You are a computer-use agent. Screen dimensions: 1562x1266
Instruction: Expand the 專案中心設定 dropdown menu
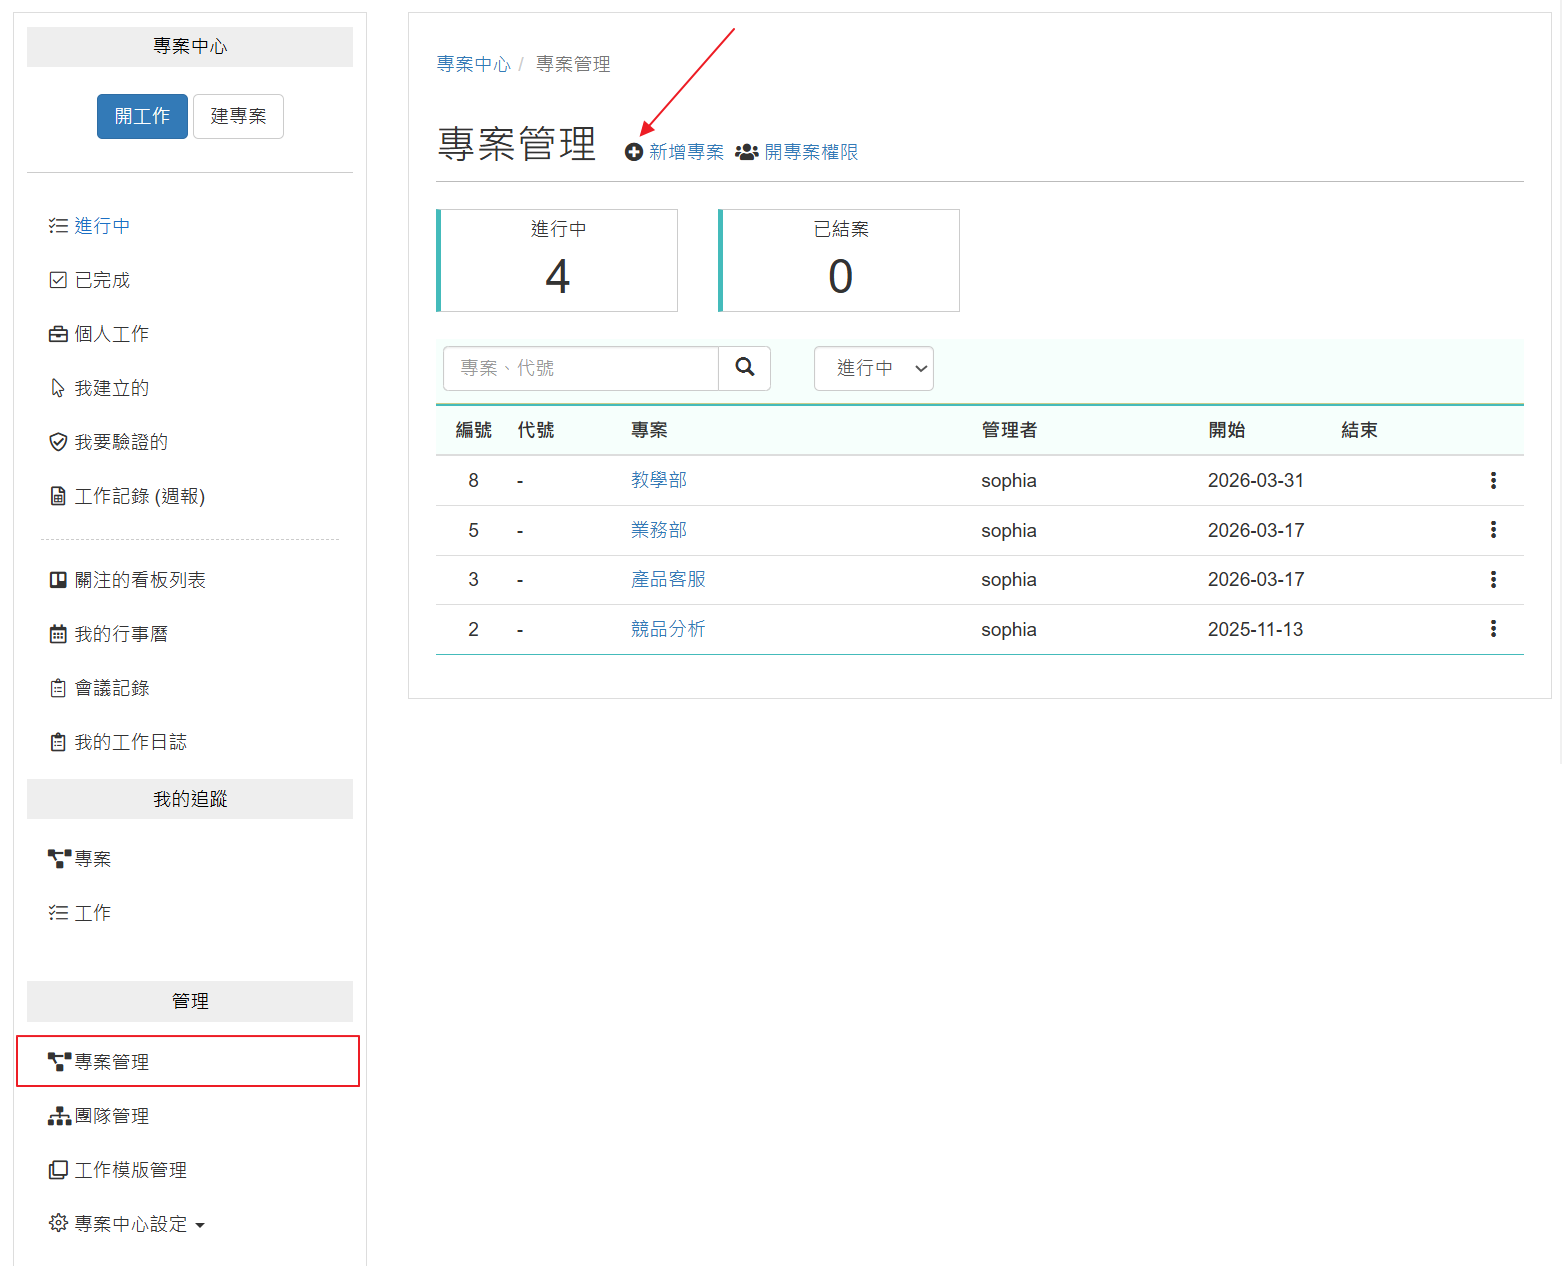click(127, 1224)
